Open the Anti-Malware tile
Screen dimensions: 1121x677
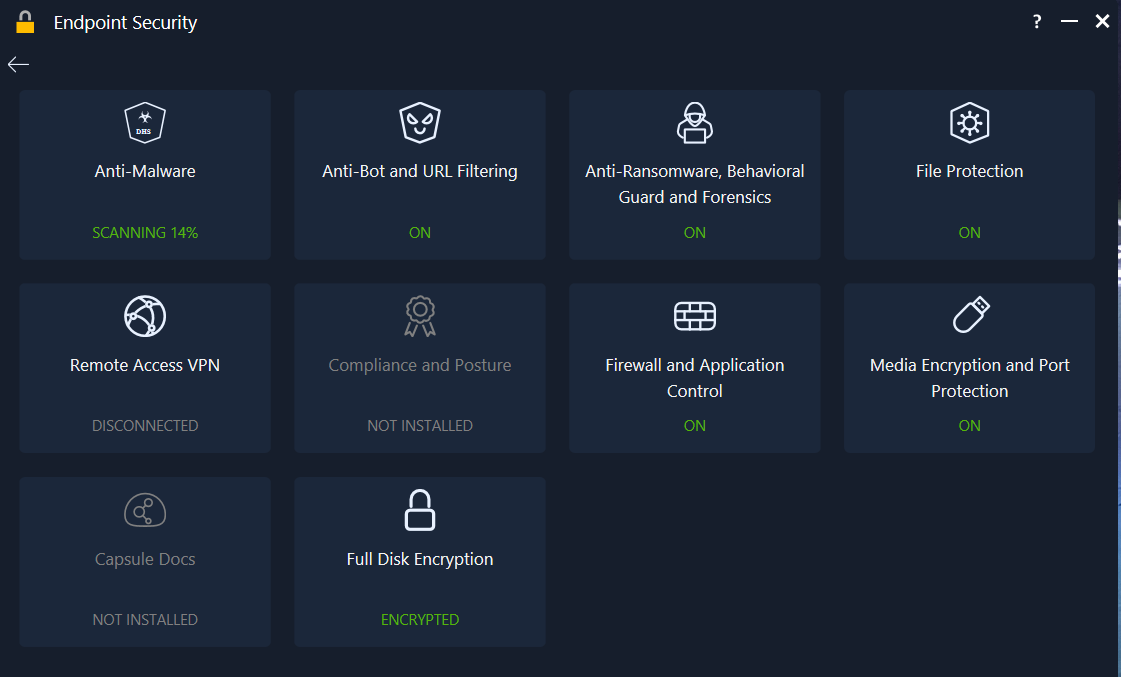(x=145, y=175)
